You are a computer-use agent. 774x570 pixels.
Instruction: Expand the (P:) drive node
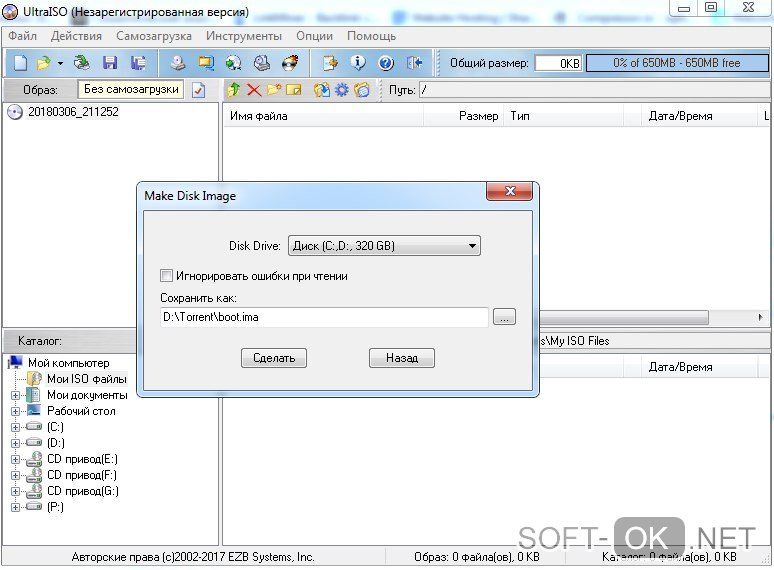[x=15, y=507]
